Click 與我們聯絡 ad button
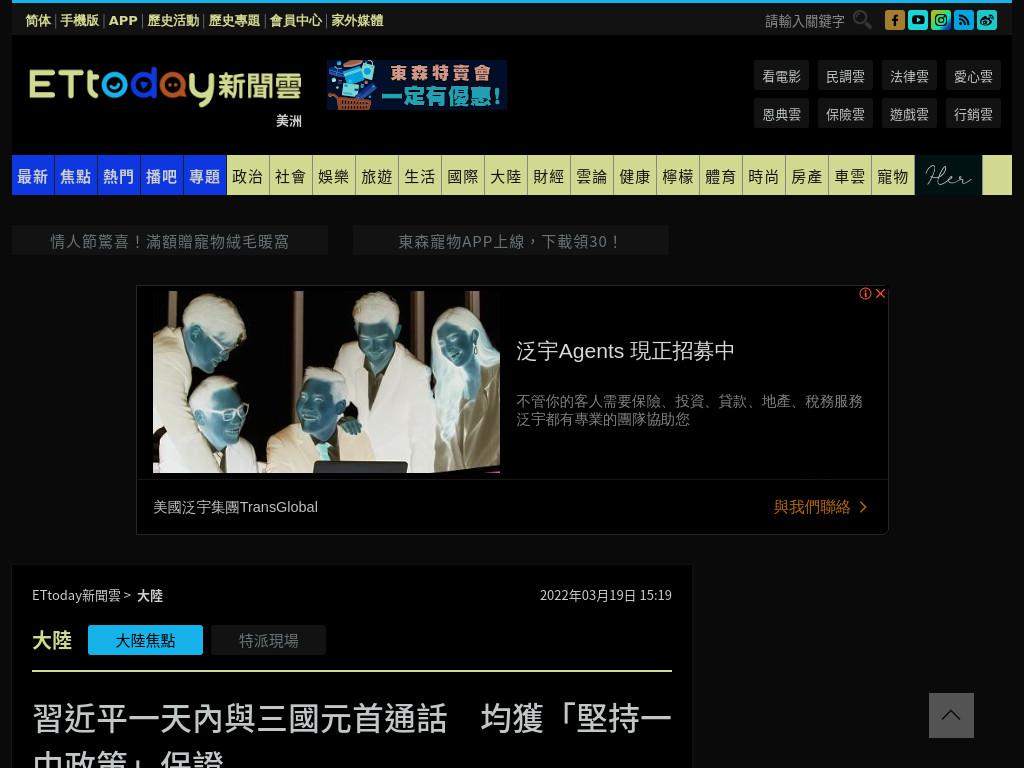The image size is (1024, 768). [x=820, y=507]
